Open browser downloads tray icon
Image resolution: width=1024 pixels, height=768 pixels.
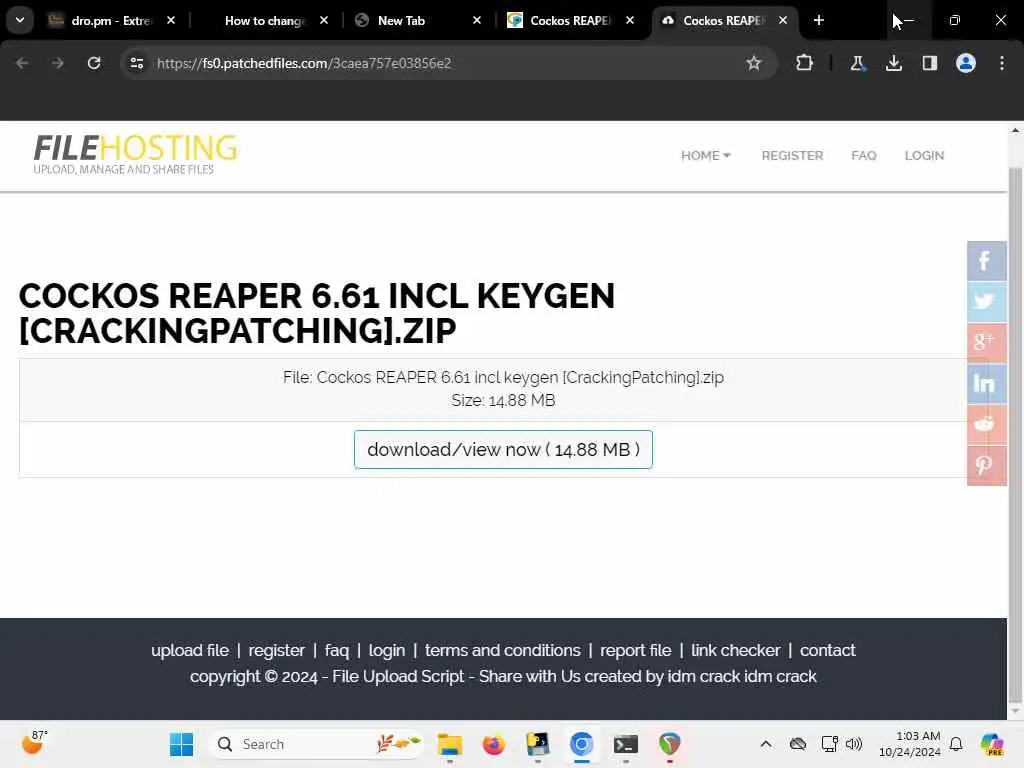[x=893, y=63]
